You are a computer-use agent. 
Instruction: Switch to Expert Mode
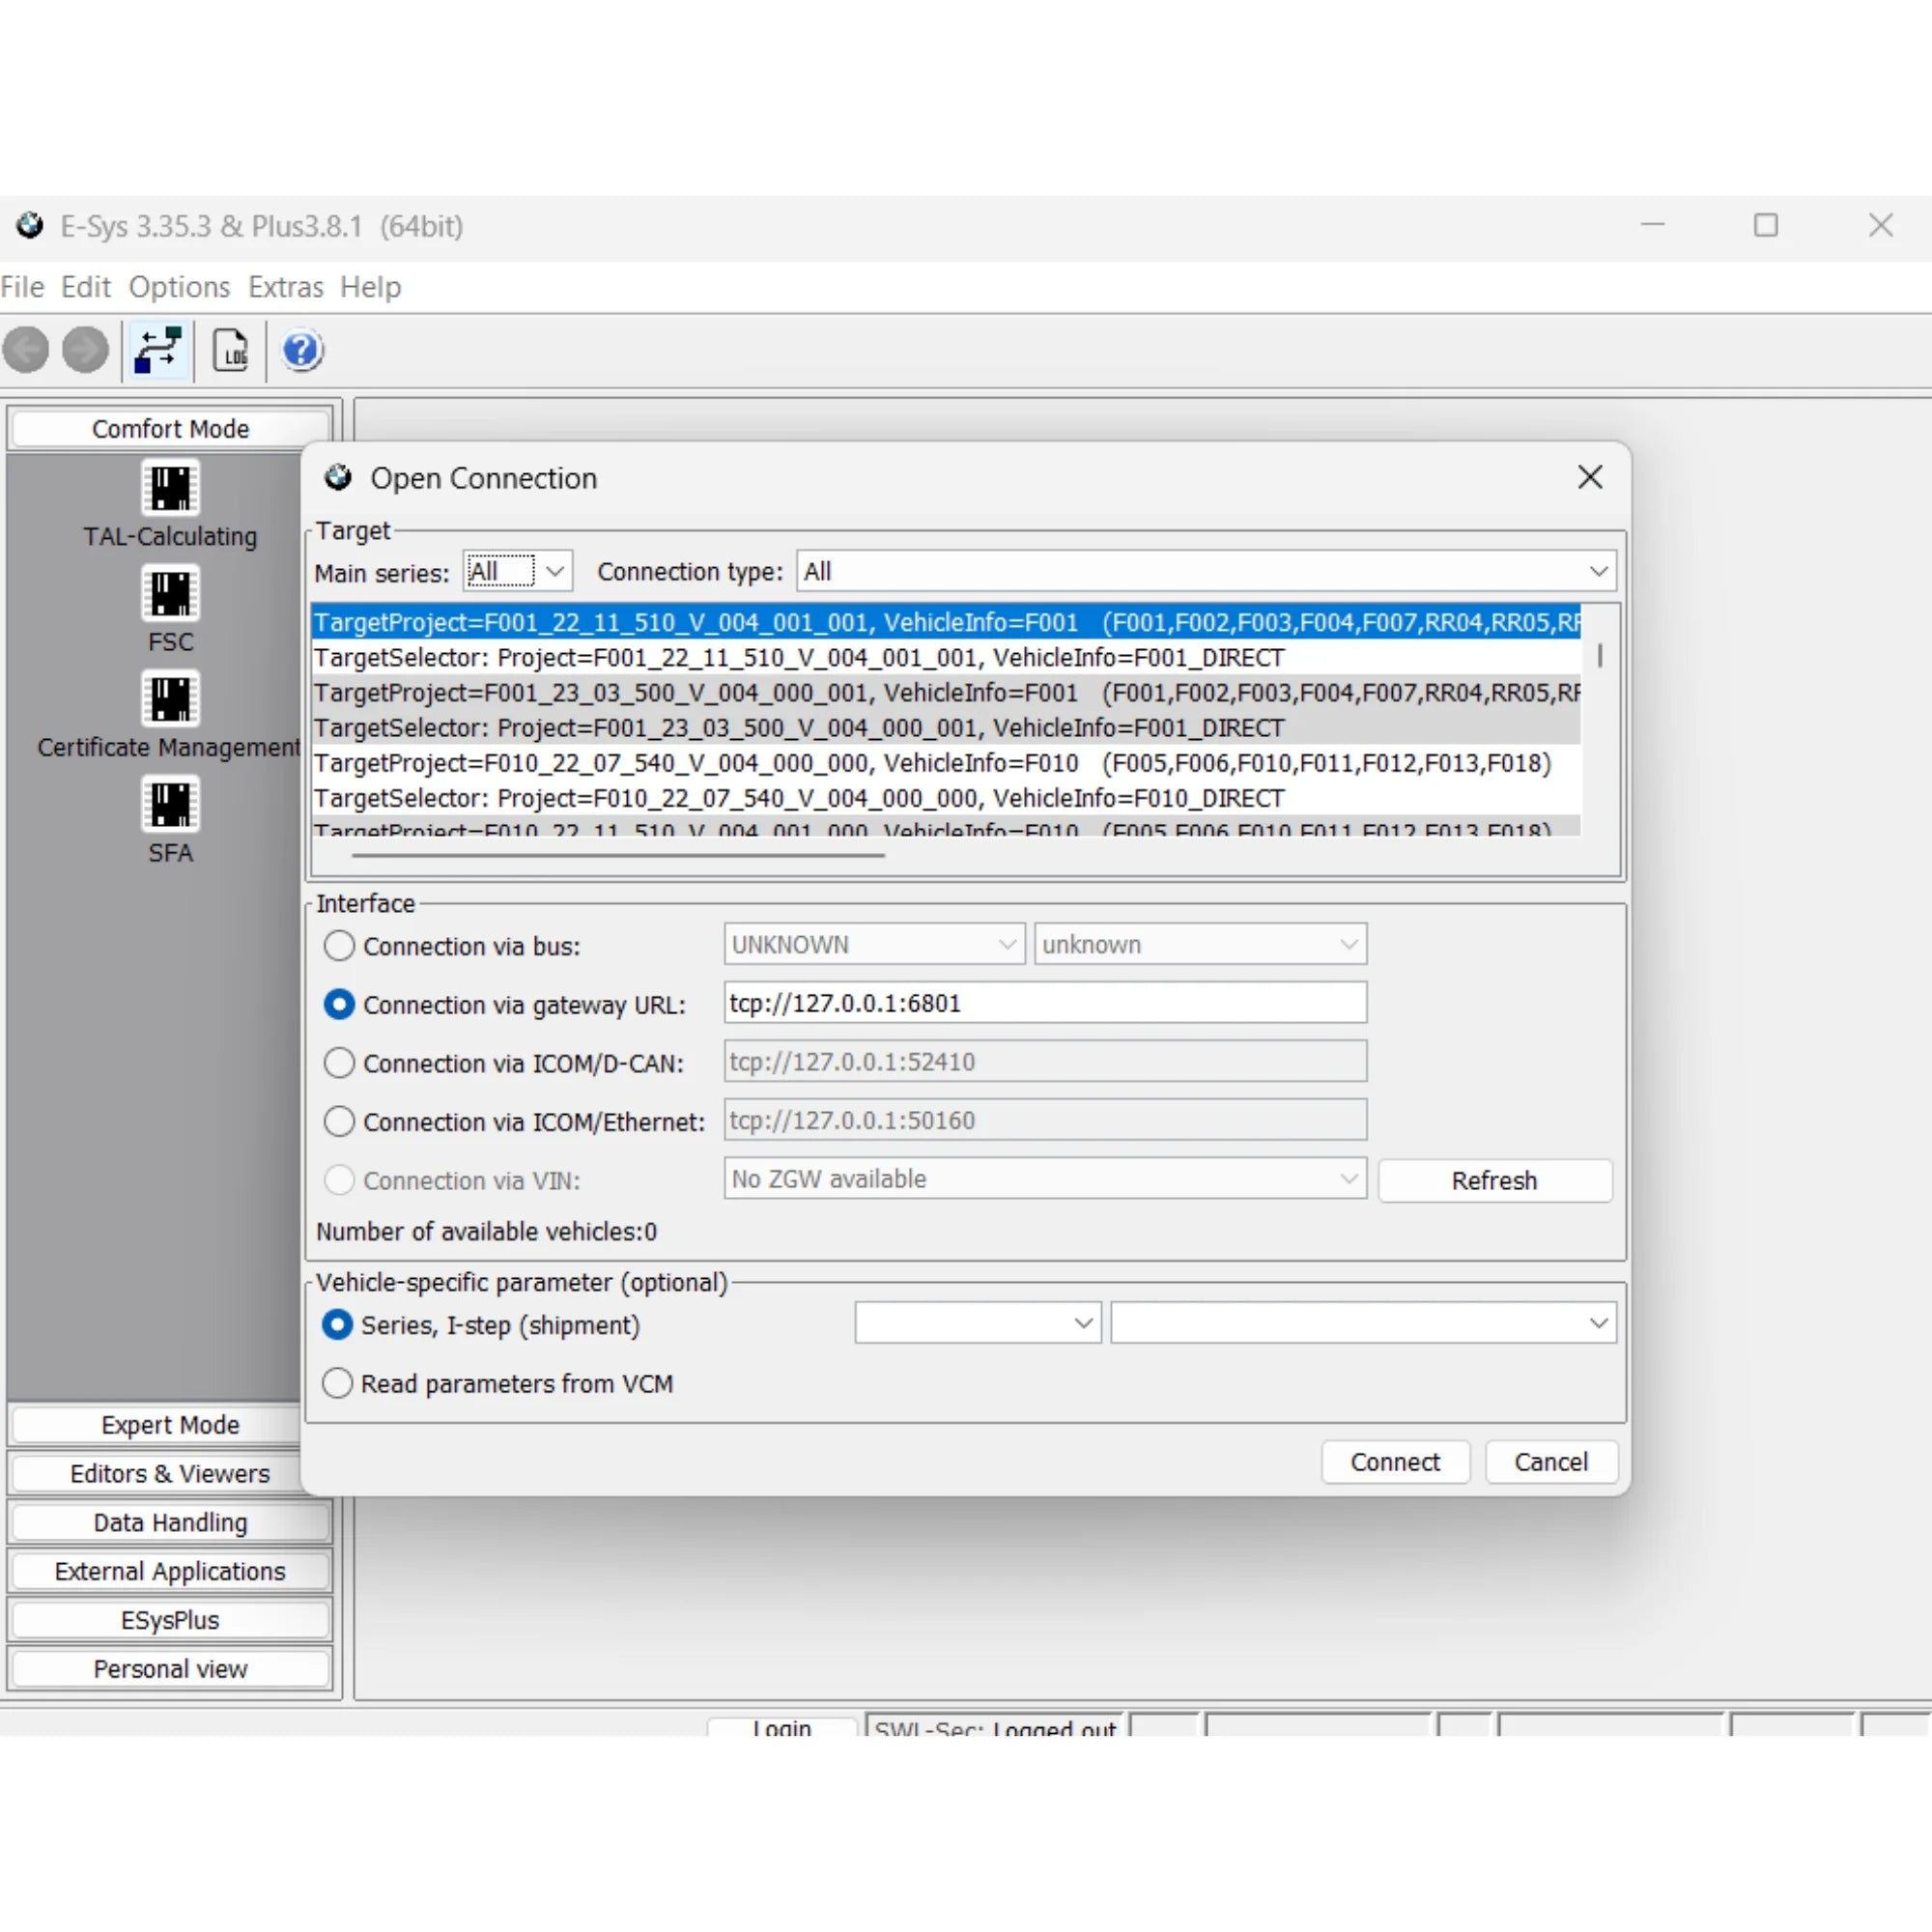(x=170, y=1424)
